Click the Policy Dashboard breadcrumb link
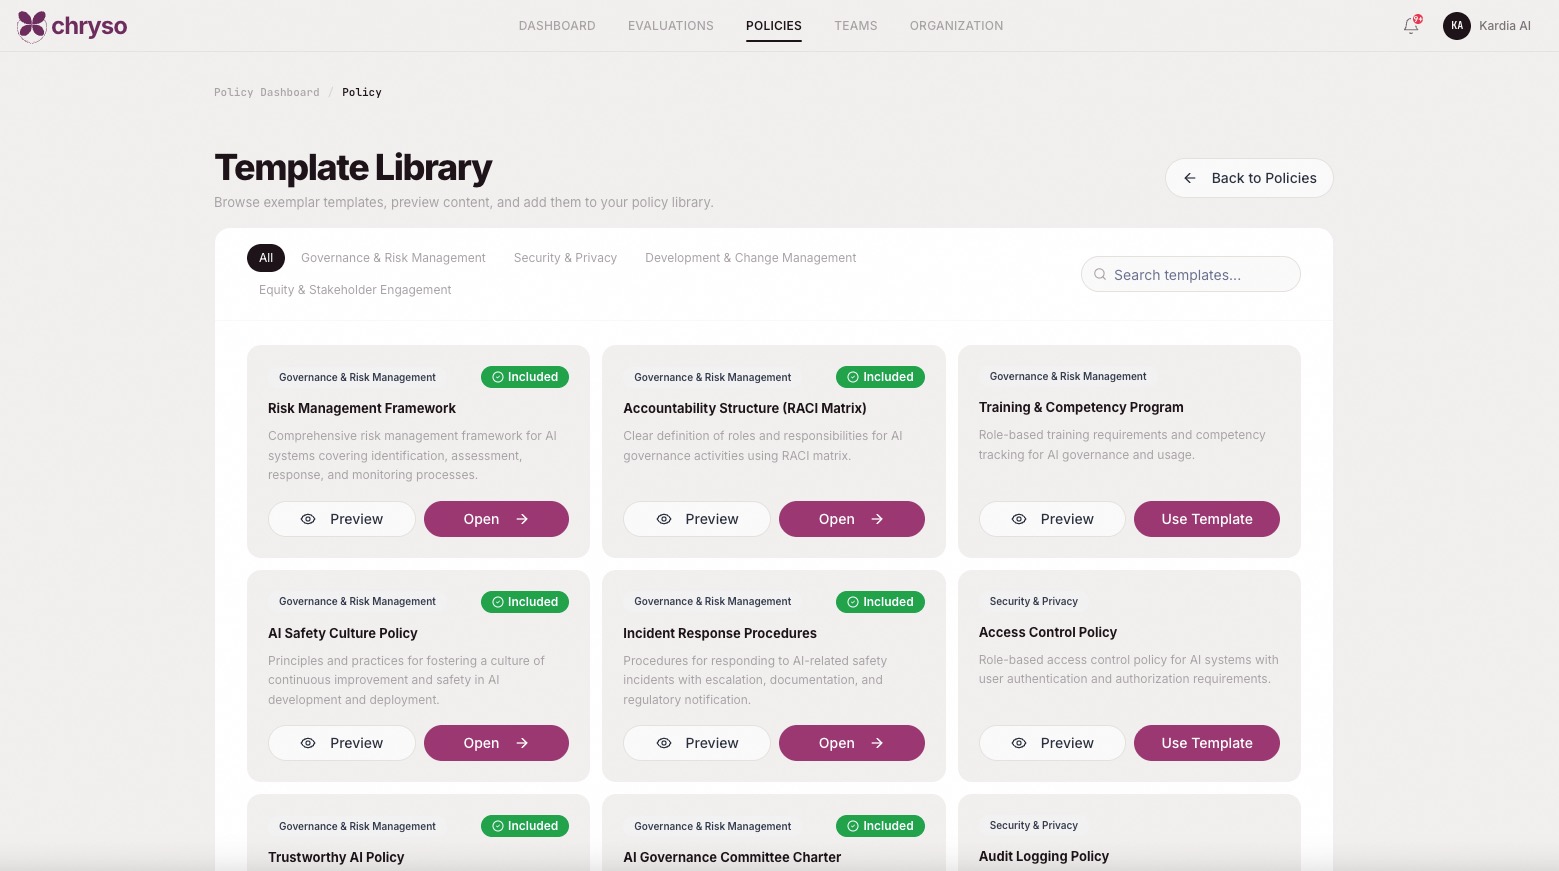 click(x=267, y=92)
